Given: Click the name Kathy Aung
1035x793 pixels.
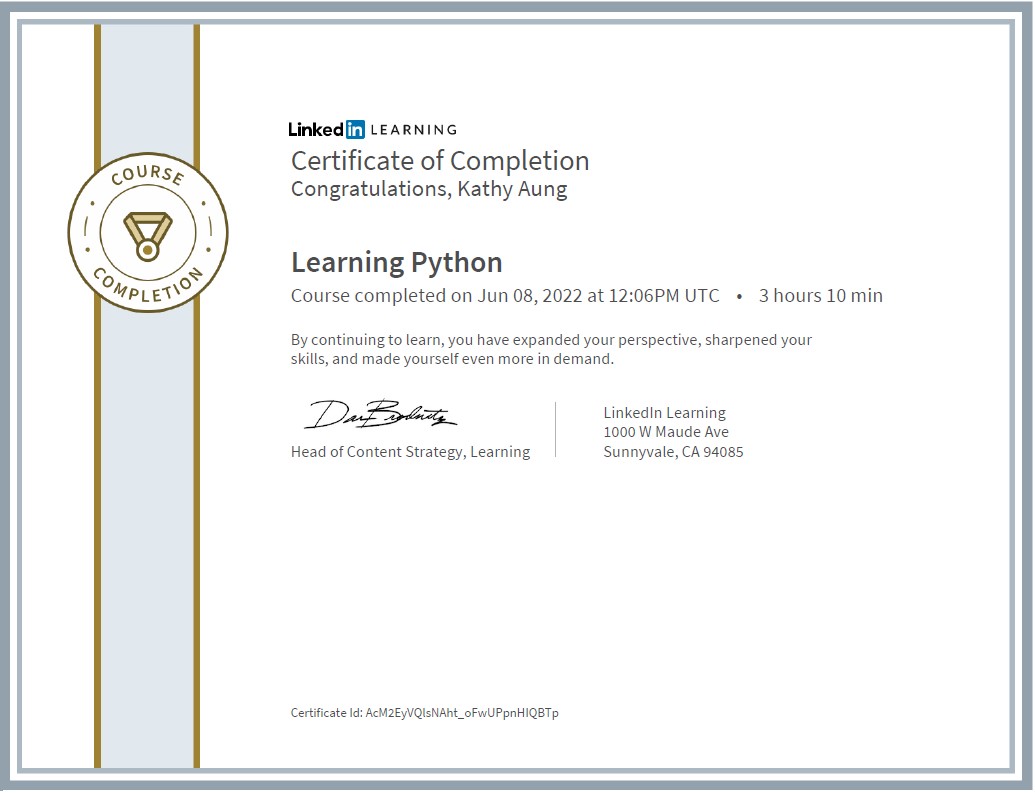Looking at the screenshot, I should tap(512, 190).
